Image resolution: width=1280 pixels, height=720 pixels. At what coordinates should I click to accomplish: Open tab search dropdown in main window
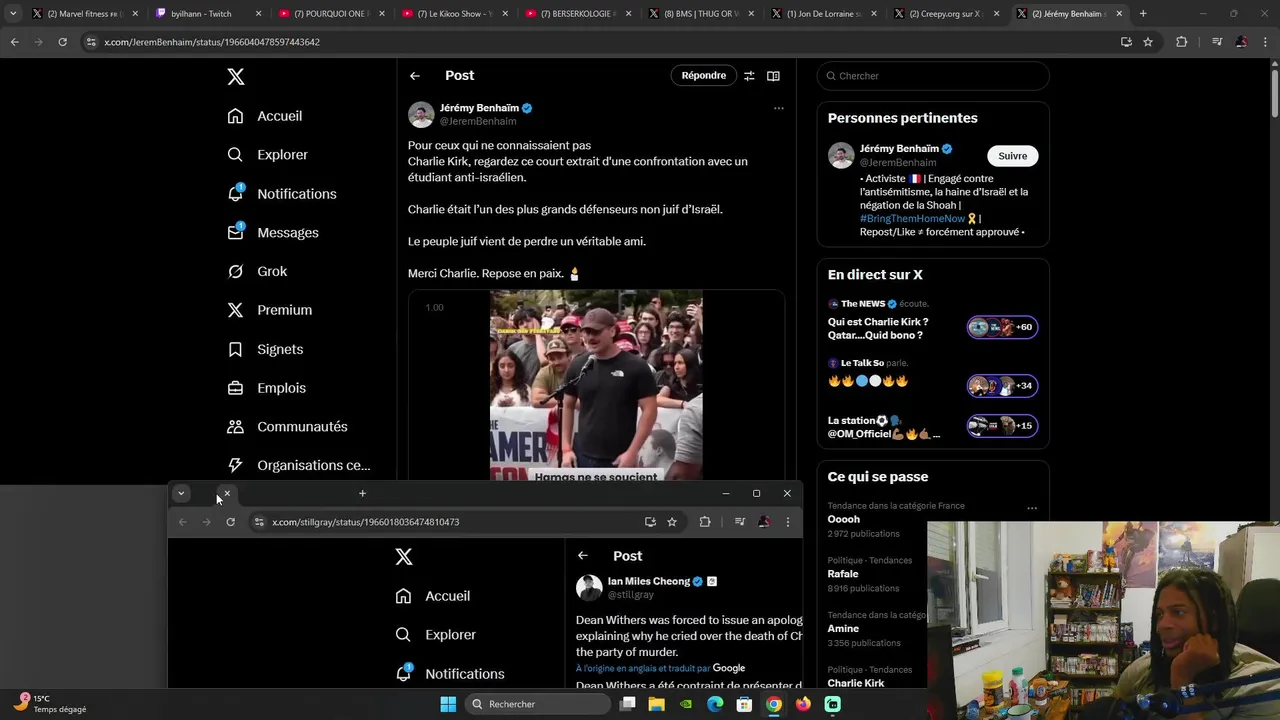tap(13, 14)
